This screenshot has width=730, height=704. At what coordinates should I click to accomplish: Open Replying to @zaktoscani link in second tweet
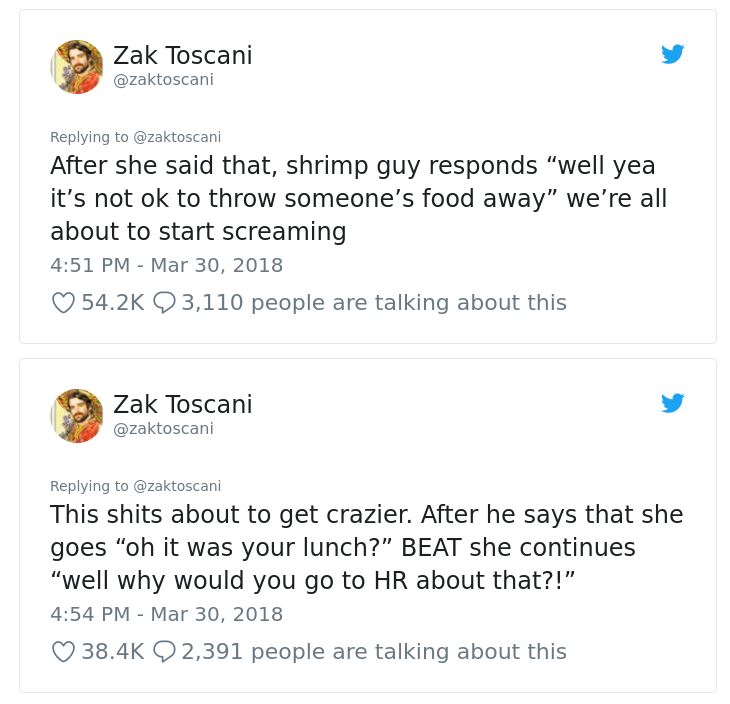(x=135, y=486)
